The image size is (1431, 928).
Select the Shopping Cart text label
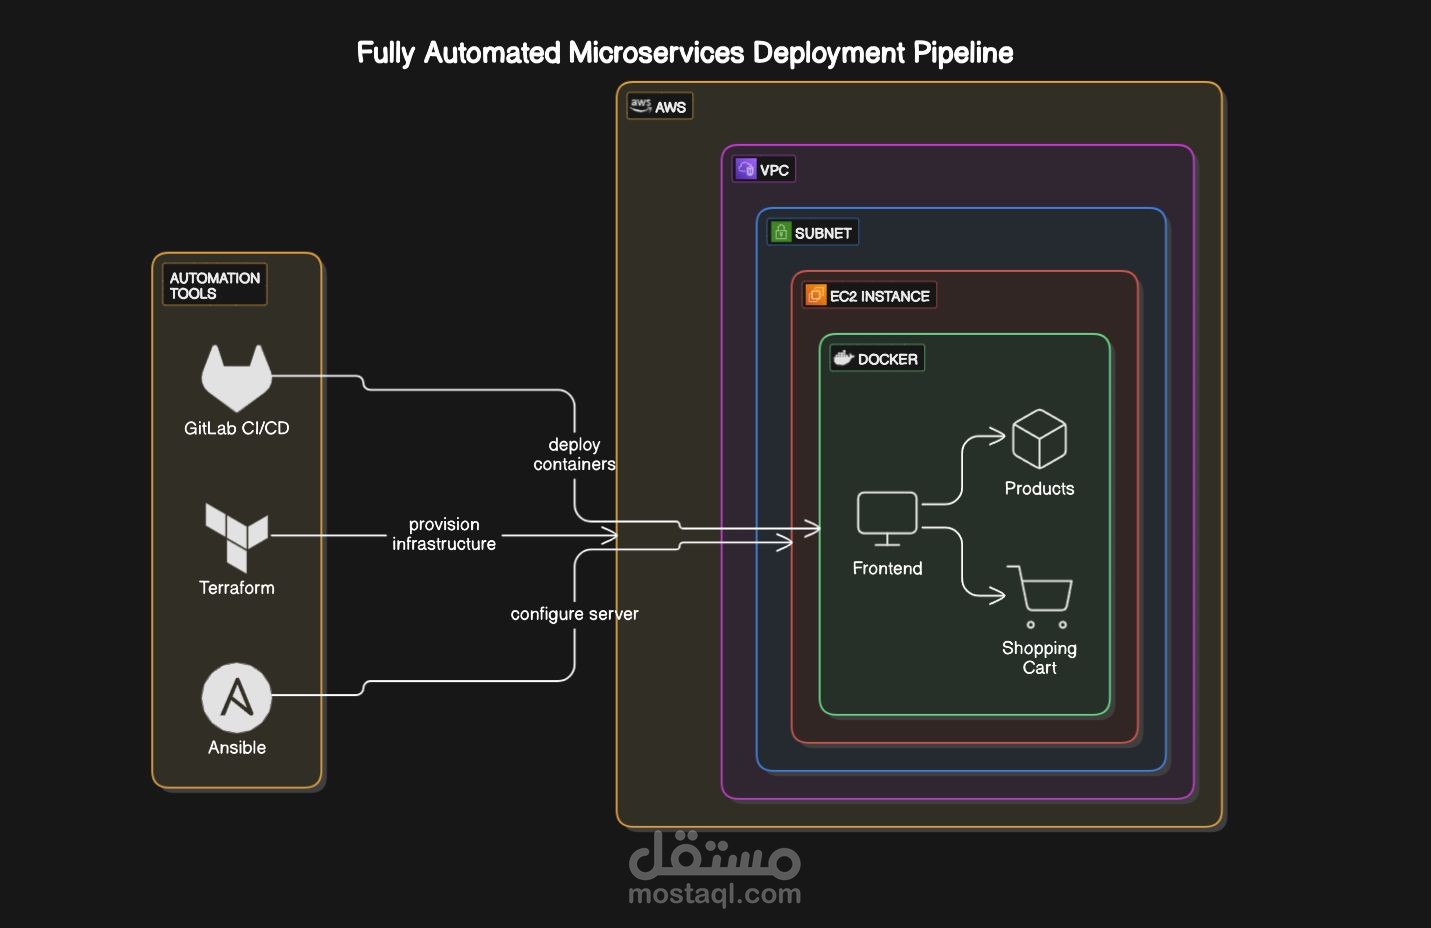[1039, 657]
